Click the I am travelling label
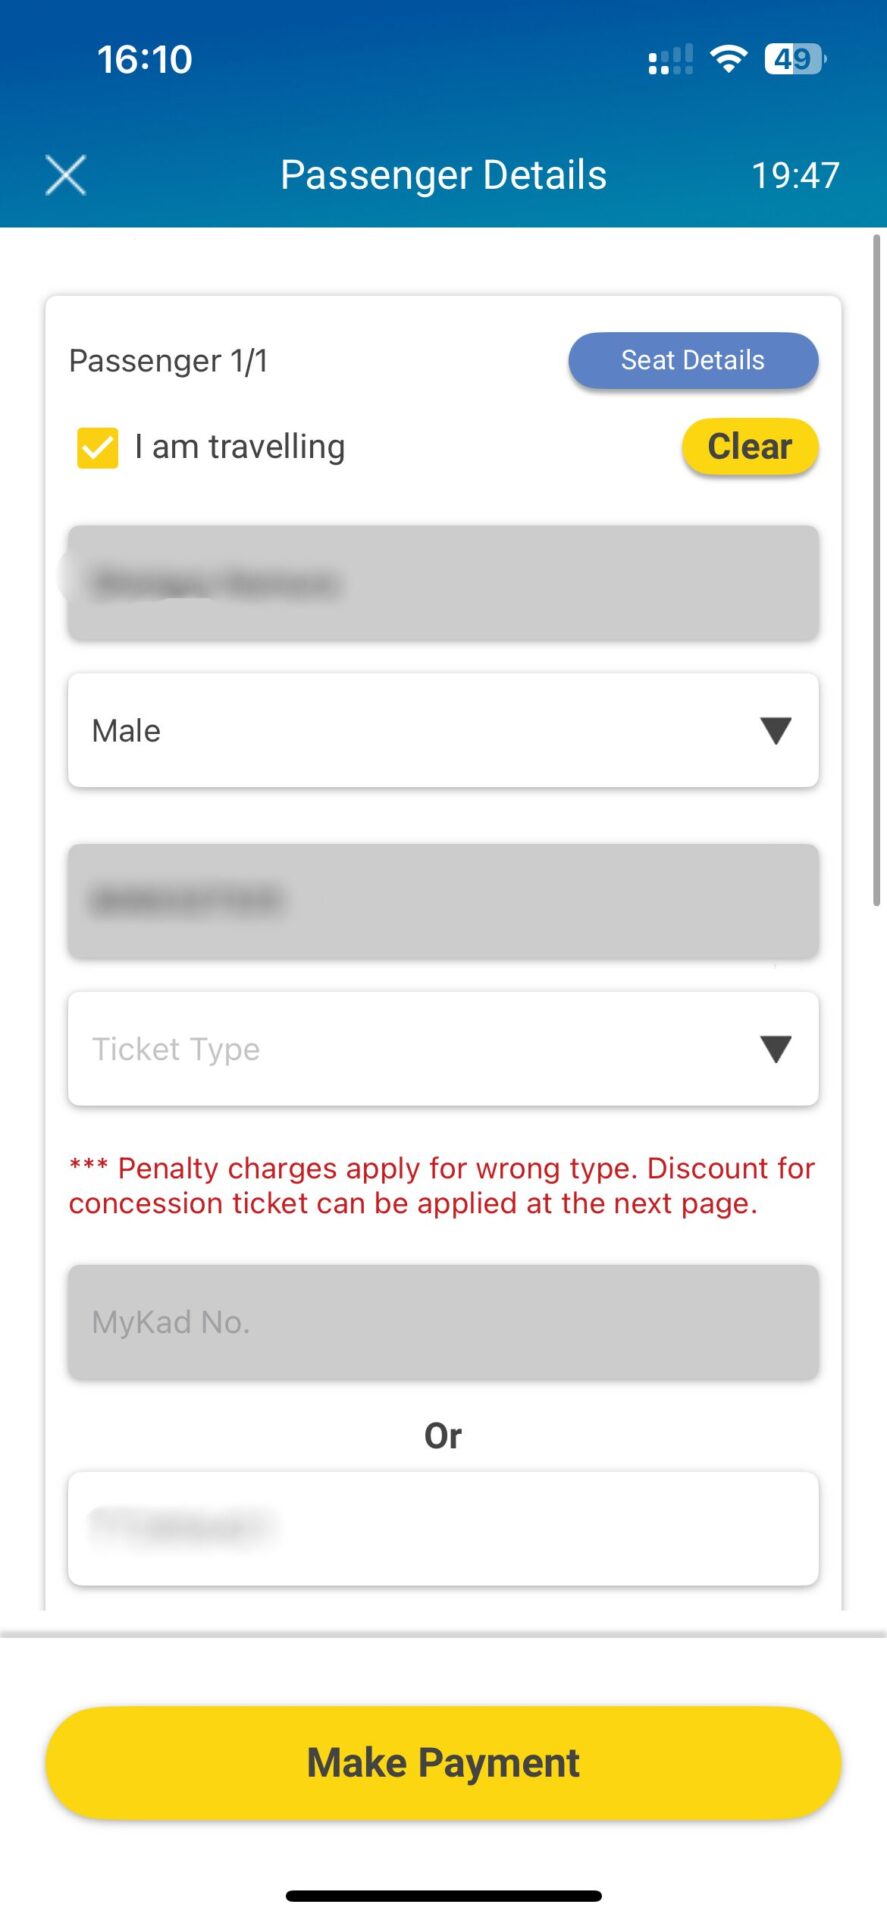This screenshot has height=1920, width=887. click(240, 446)
